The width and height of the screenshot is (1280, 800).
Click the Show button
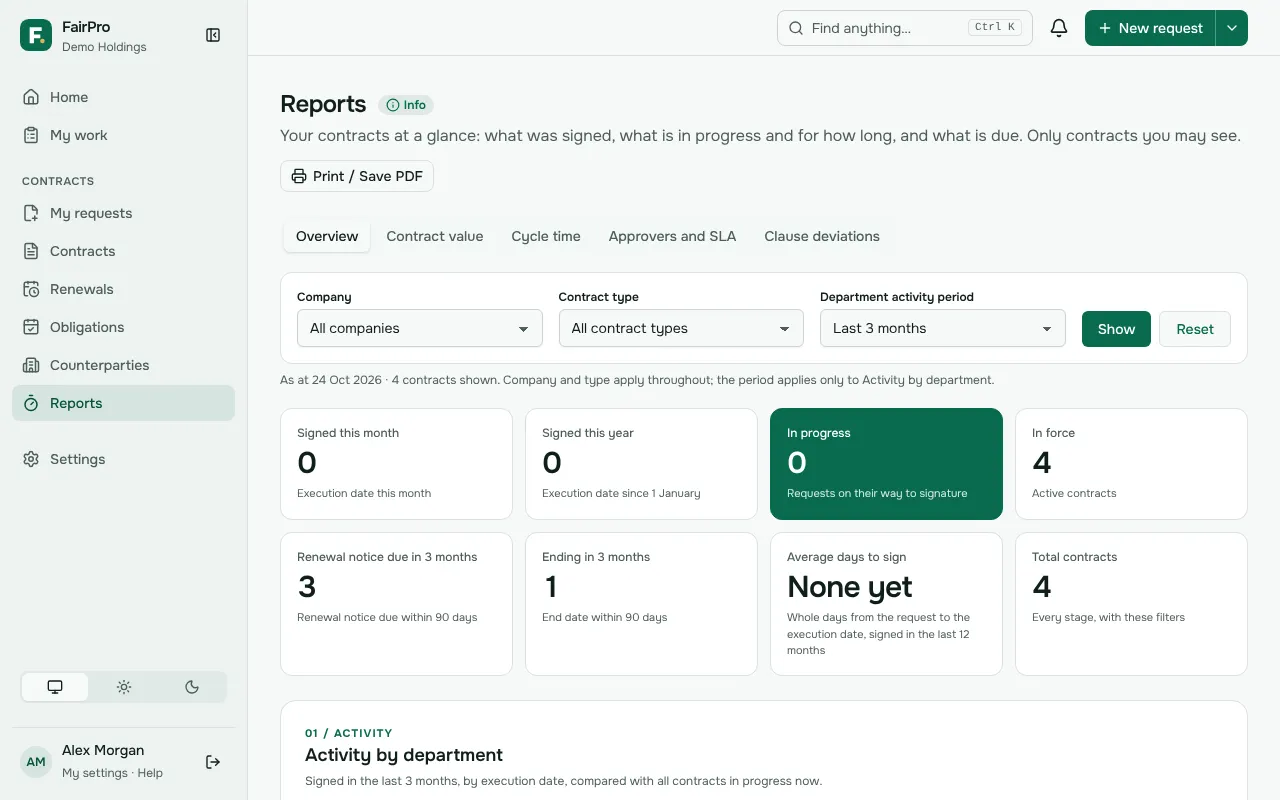click(x=1116, y=329)
